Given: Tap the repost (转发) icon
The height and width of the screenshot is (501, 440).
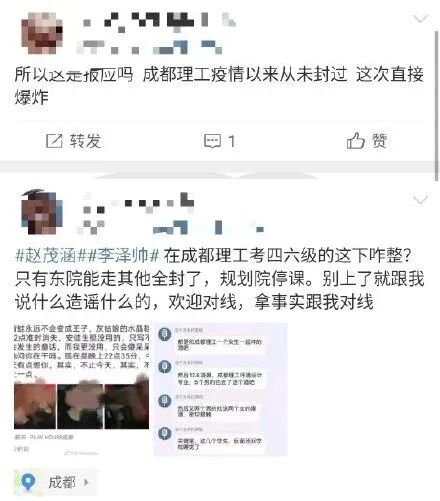Looking at the screenshot, I should pyautogui.click(x=54, y=141).
